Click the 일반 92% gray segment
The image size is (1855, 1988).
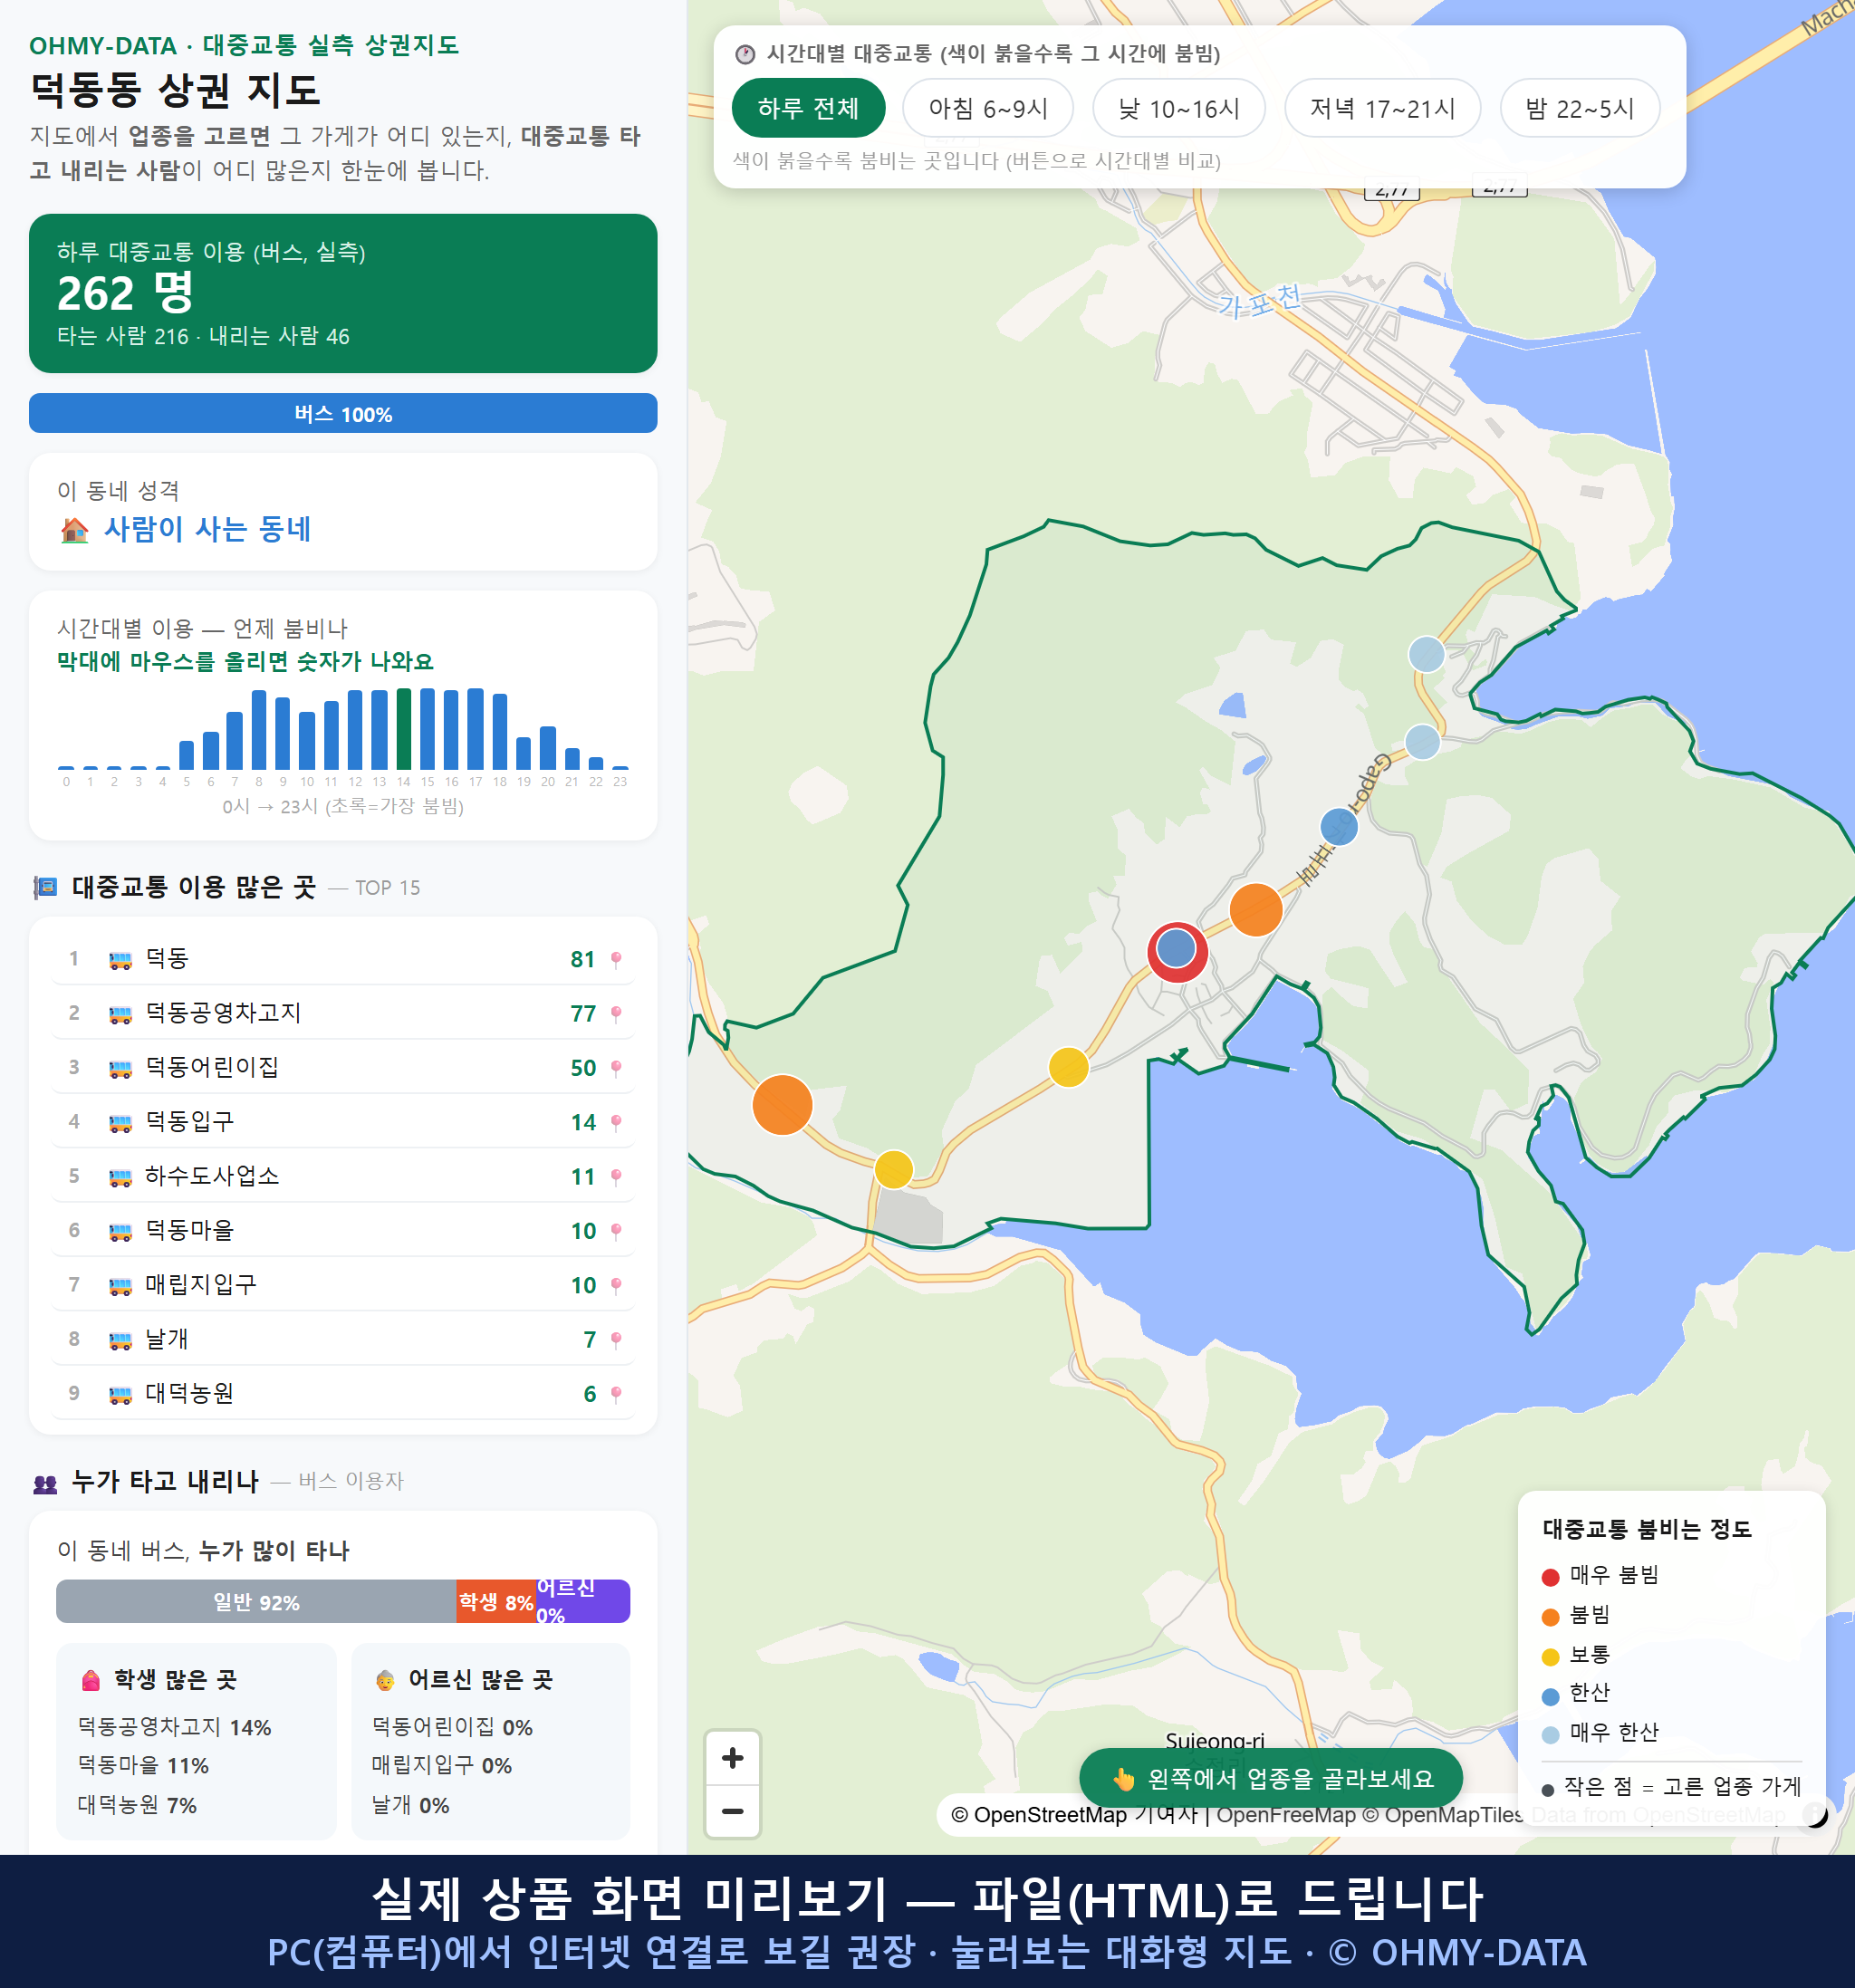(256, 1601)
